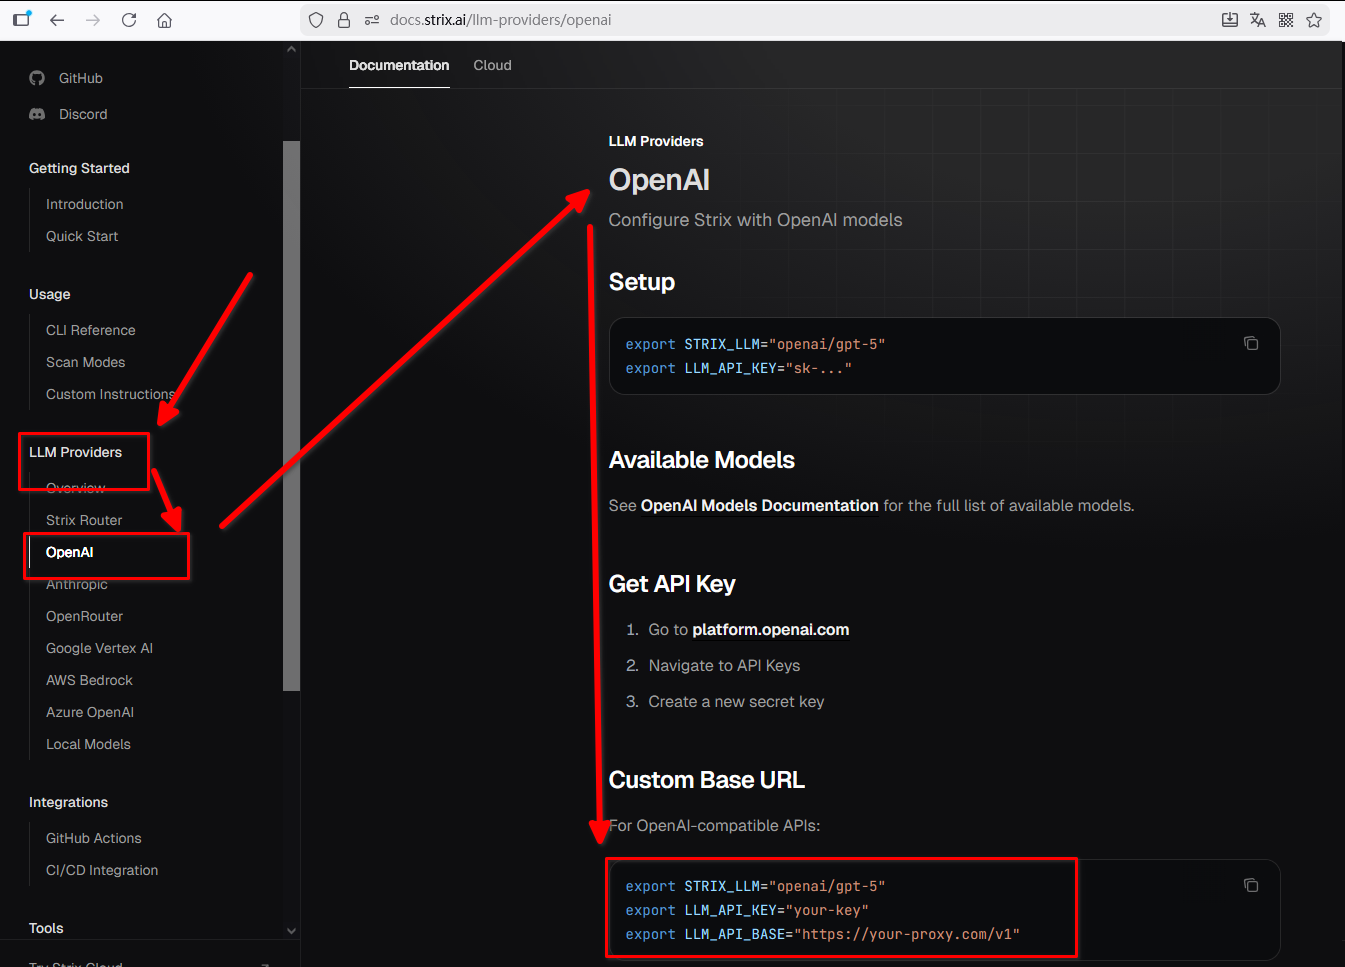Screen dimensions: 1345x967
Task: Bookmark this page with star icon
Action: click(x=1314, y=20)
